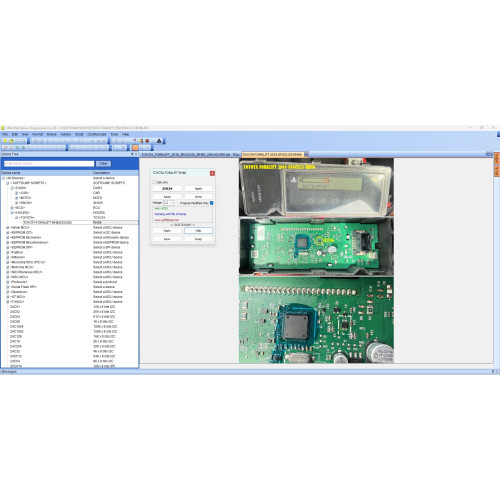Image resolution: width=500 pixels, height=500 pixels.
Task: Open the Tools menu
Action: click(x=114, y=134)
